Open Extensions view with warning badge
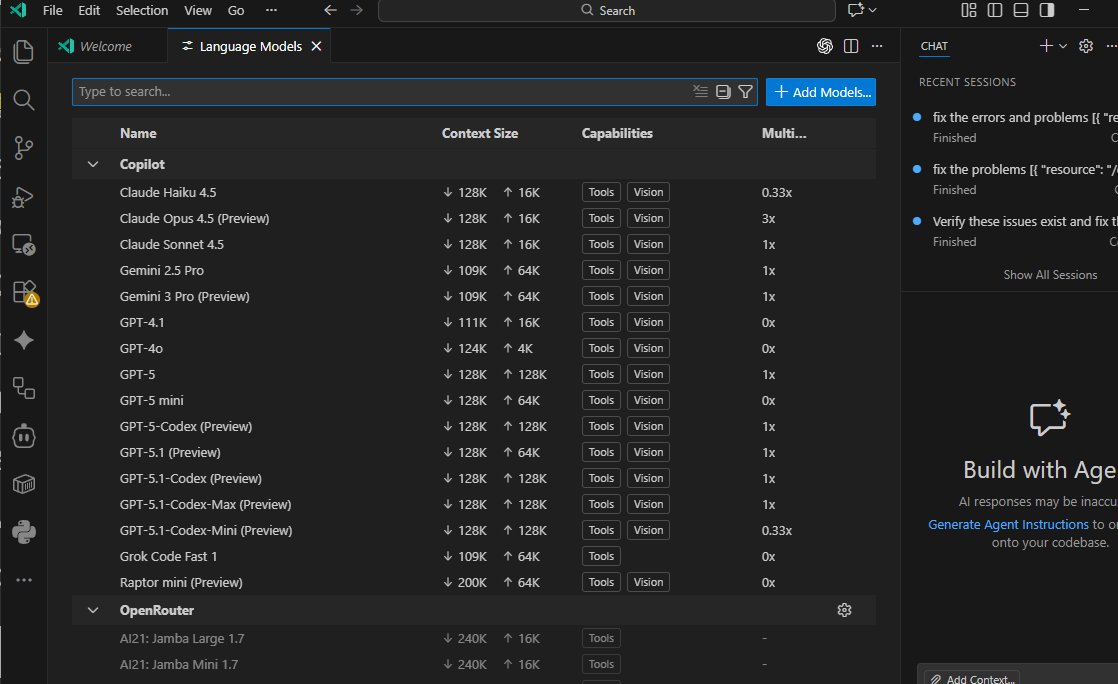 click(24, 292)
